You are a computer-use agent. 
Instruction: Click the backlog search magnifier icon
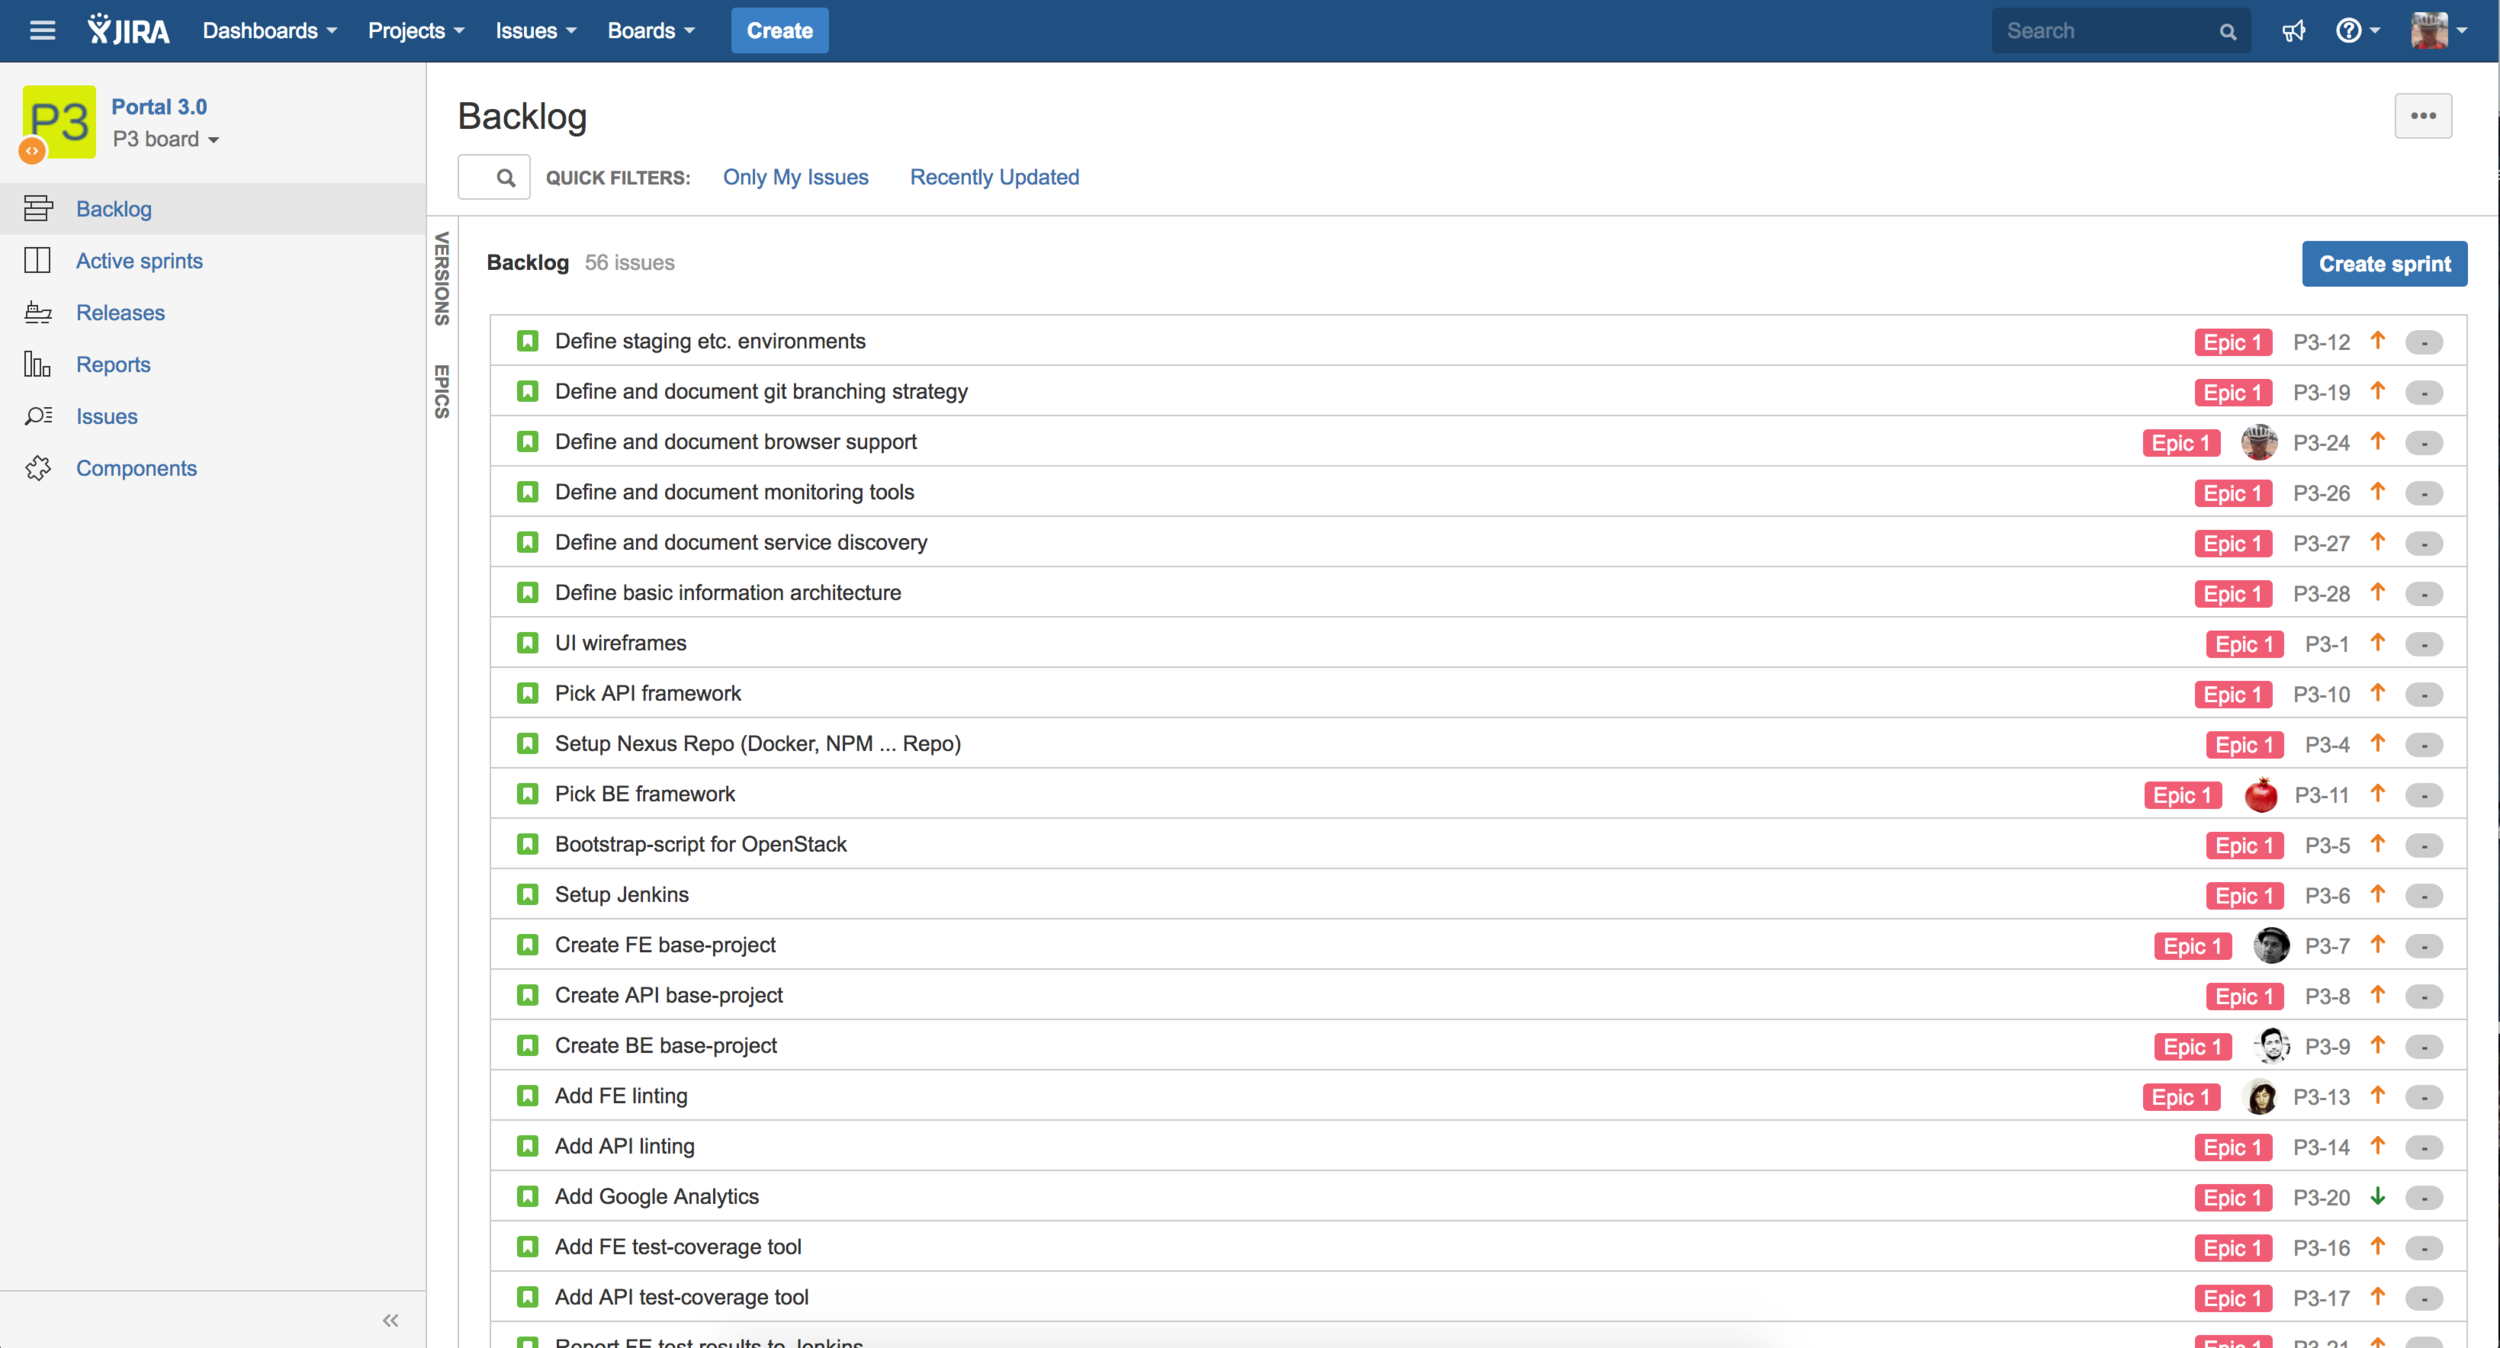(505, 178)
